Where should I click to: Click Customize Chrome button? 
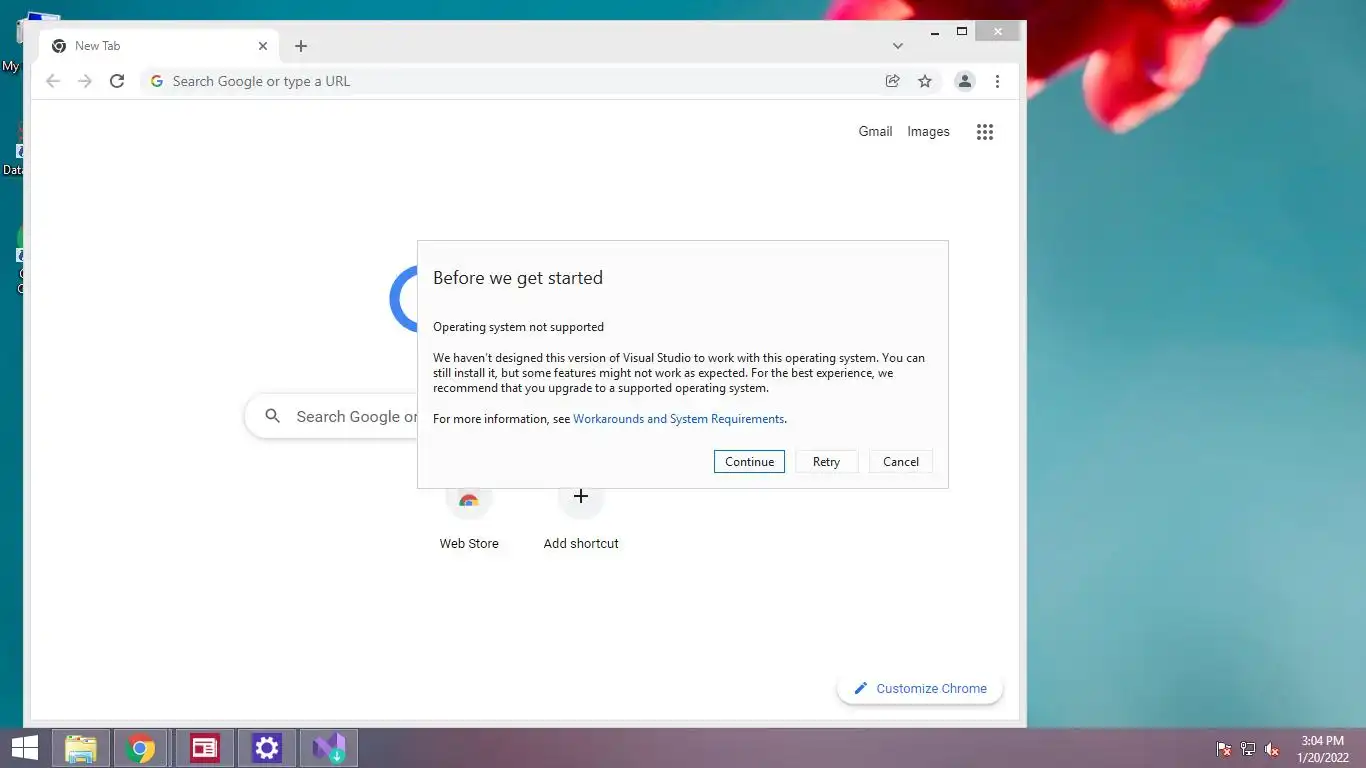pos(919,688)
